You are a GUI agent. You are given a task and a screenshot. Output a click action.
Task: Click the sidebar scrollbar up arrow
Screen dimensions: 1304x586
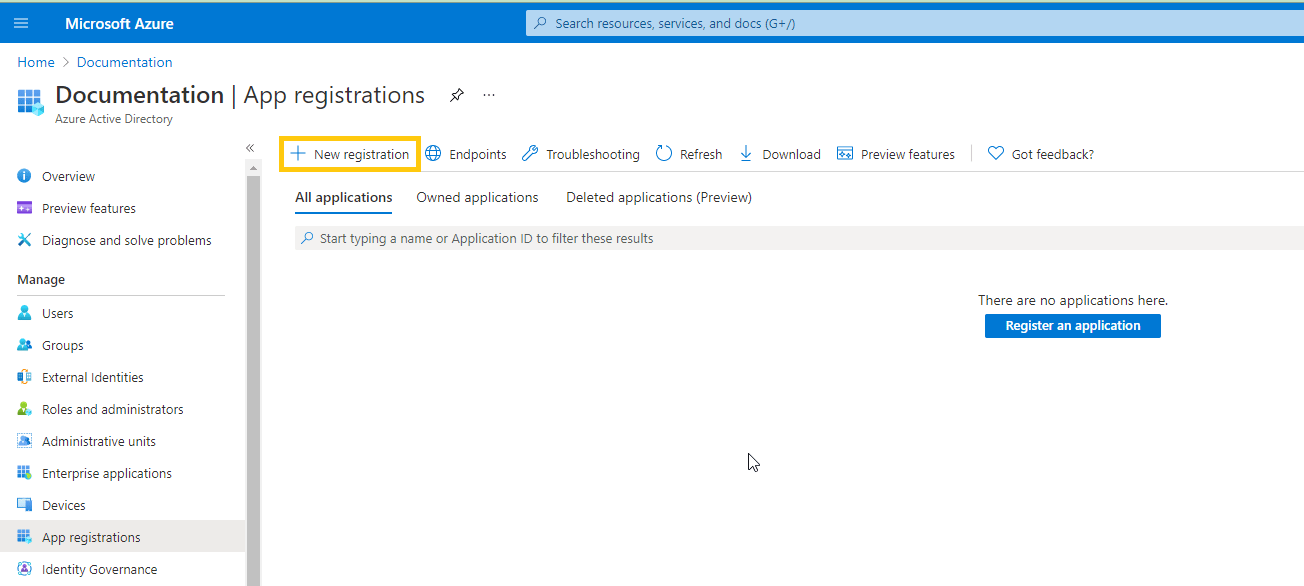pyautogui.click(x=253, y=168)
